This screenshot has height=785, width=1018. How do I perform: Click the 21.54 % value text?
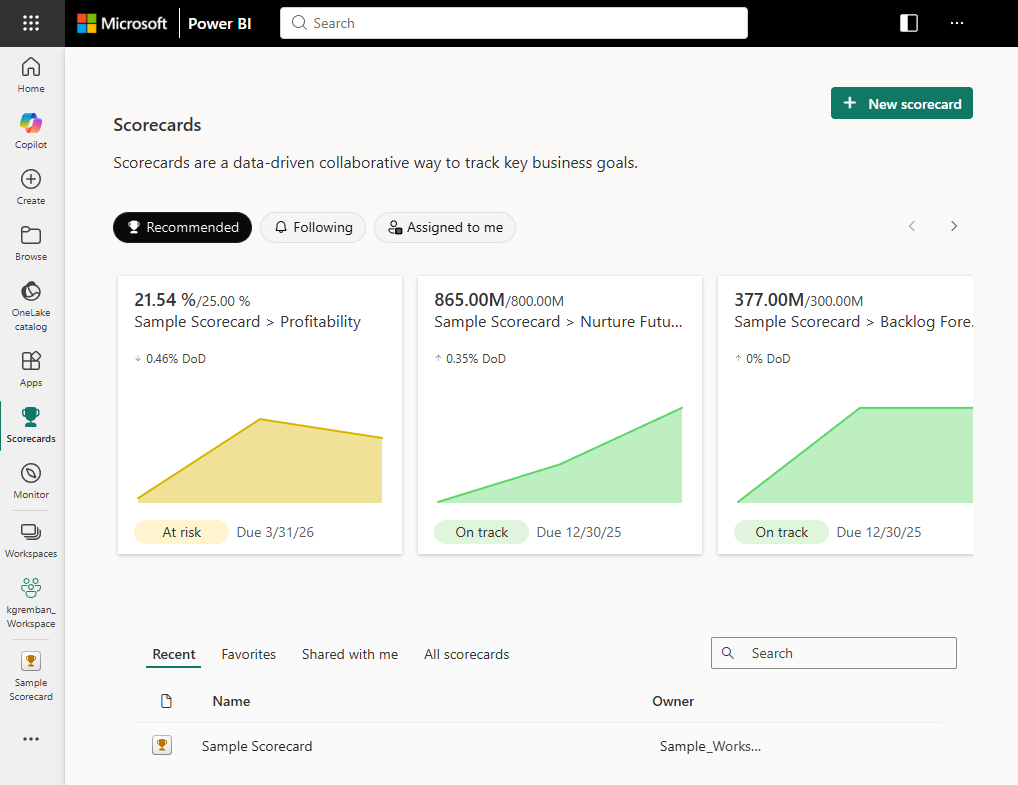click(165, 299)
